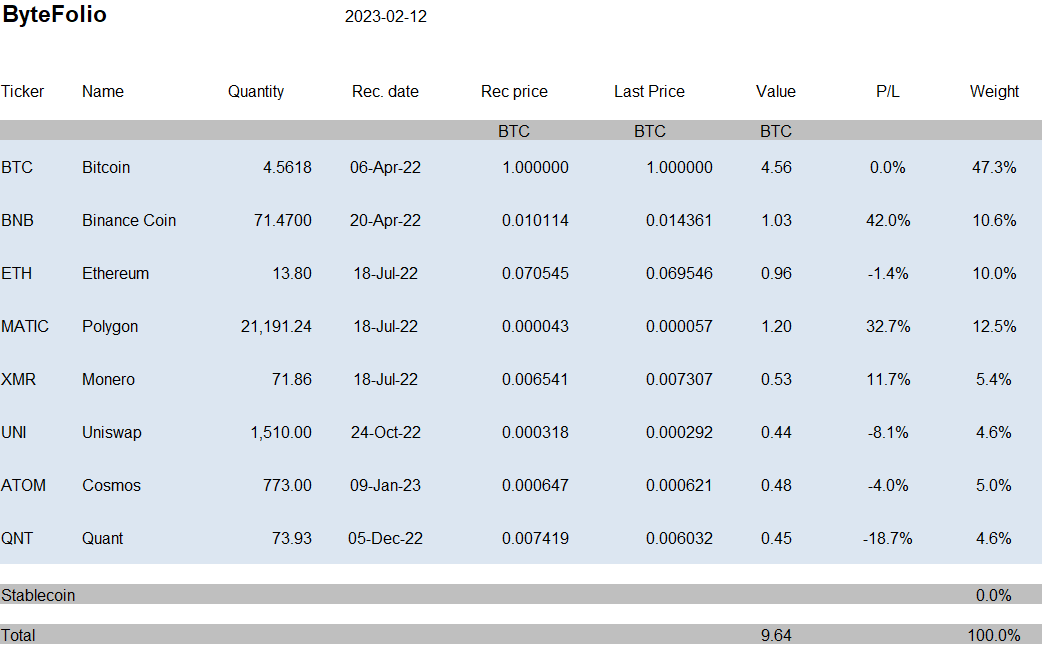Select the Quant name cell
The height and width of the screenshot is (645, 1042).
click(103, 539)
